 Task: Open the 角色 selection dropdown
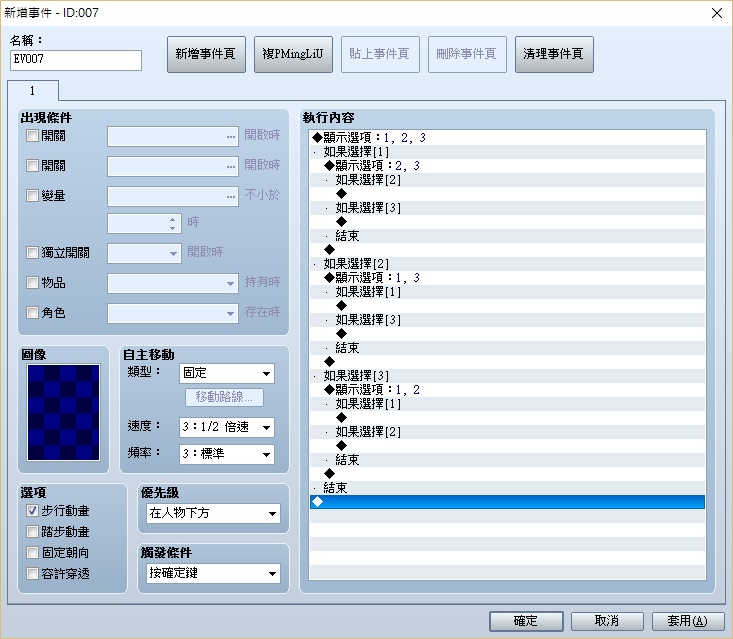click(173, 313)
